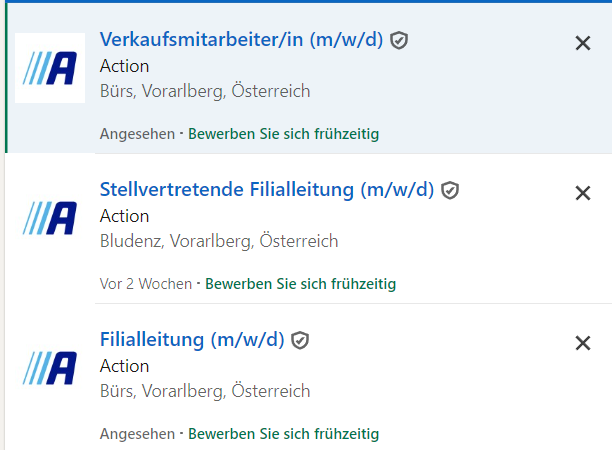Dismiss the Verkaufsmitarbeiter/in job listing

point(583,43)
